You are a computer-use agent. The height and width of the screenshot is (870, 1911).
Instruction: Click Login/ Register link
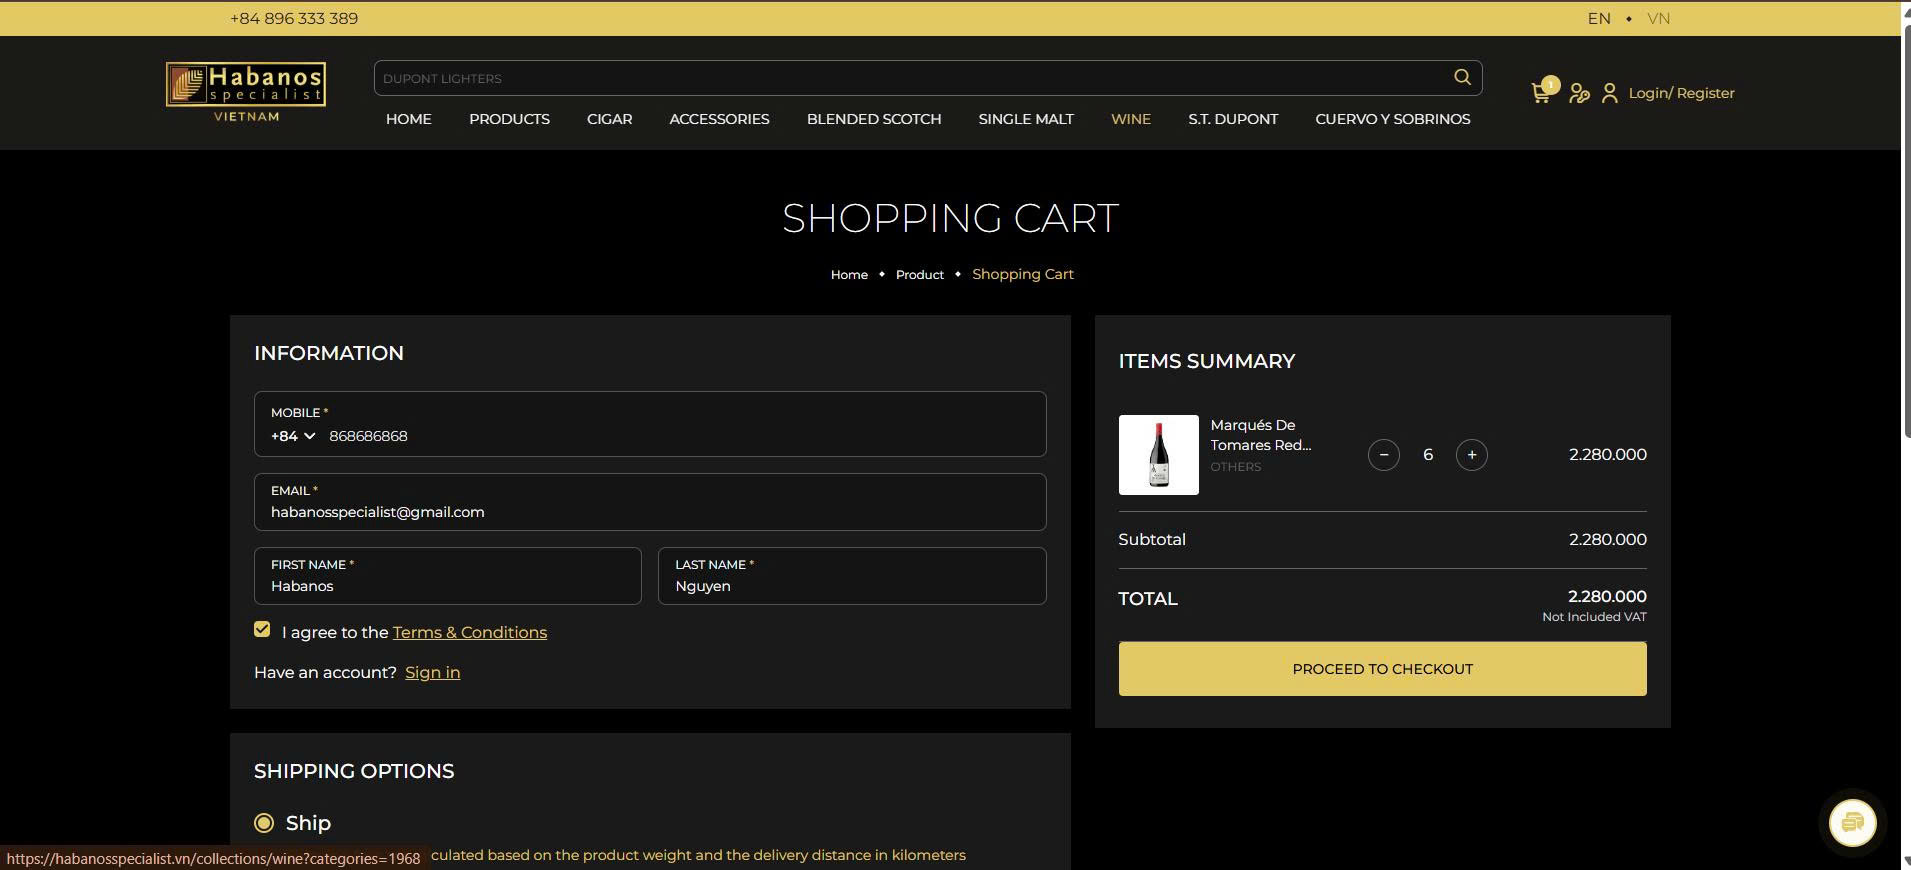1681,93
